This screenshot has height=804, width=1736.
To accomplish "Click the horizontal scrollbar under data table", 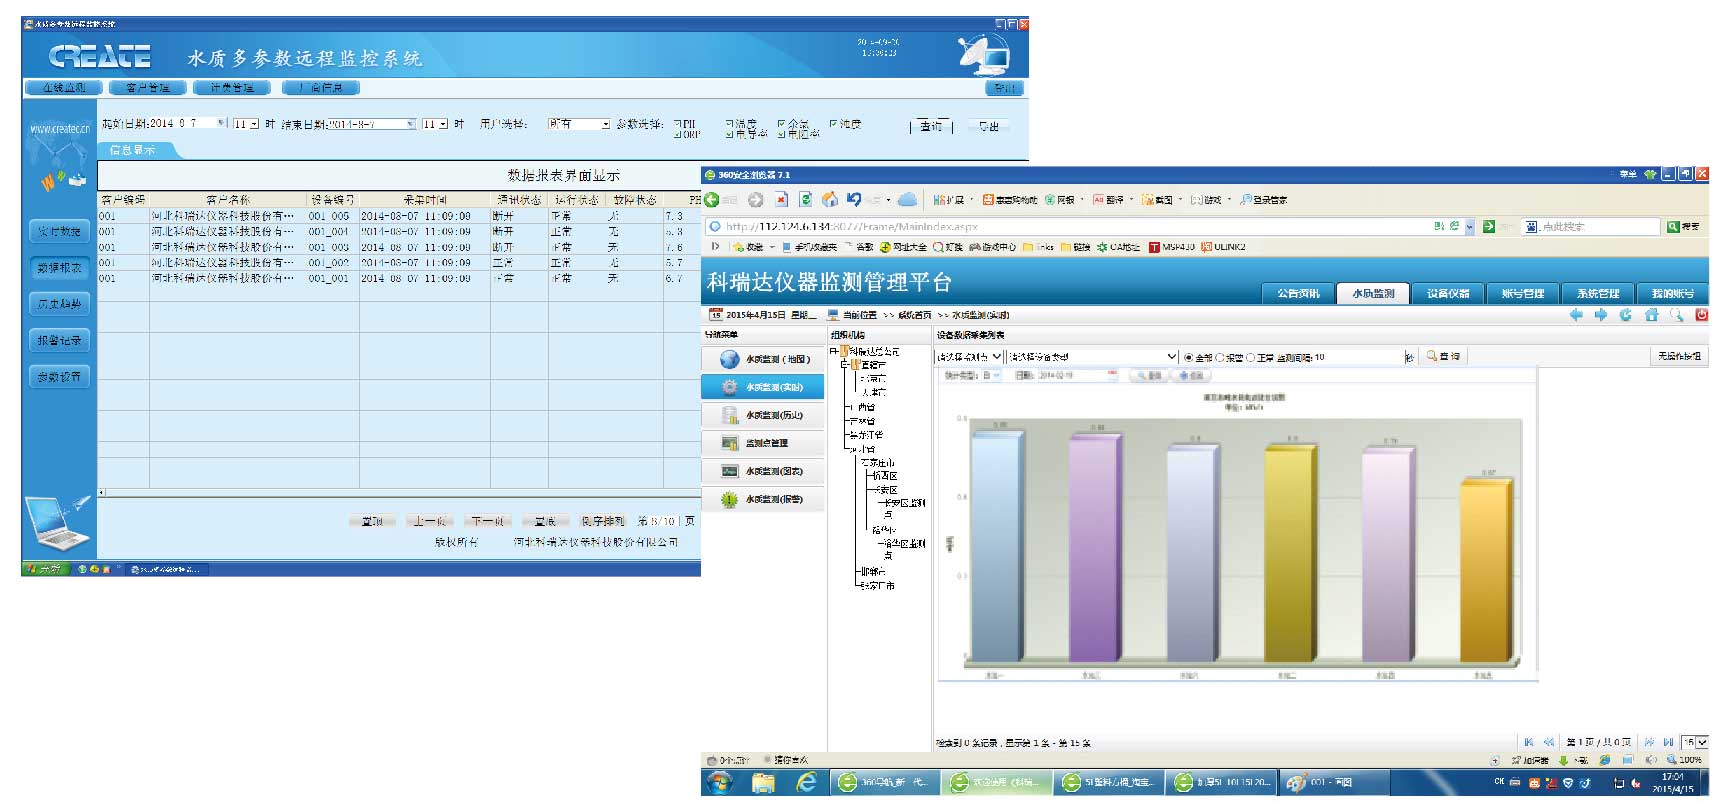I will [x=399, y=492].
